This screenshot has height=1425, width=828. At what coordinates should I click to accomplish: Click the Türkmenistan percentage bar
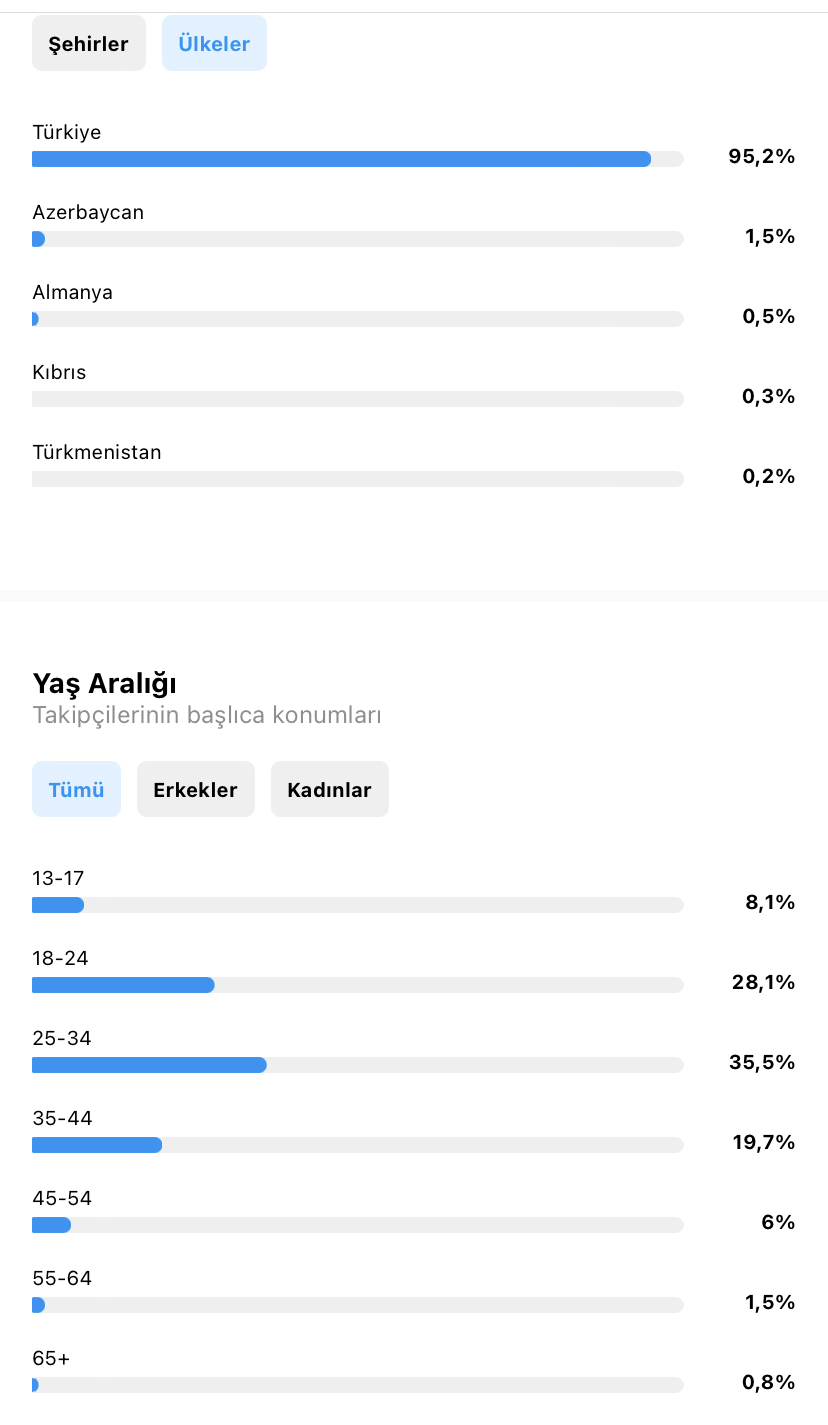(358, 479)
